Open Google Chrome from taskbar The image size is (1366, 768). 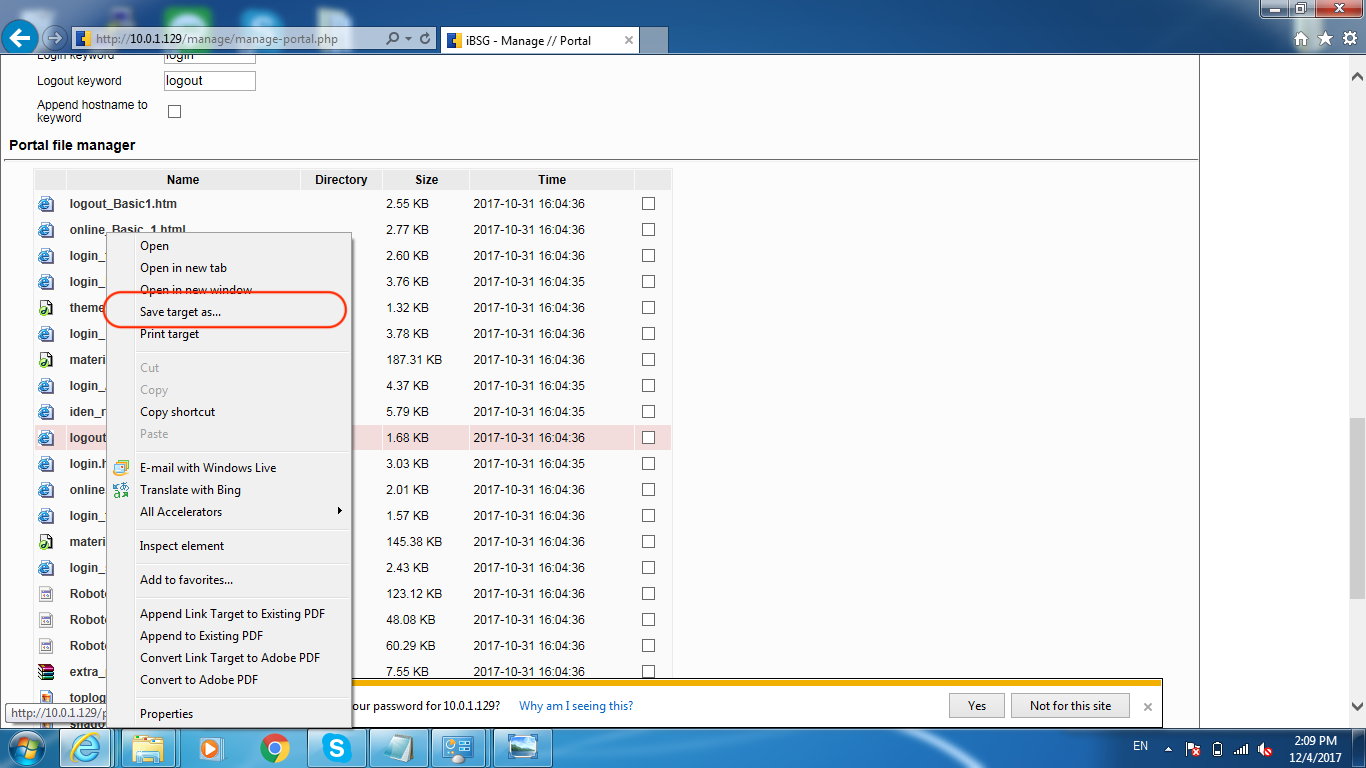point(274,748)
